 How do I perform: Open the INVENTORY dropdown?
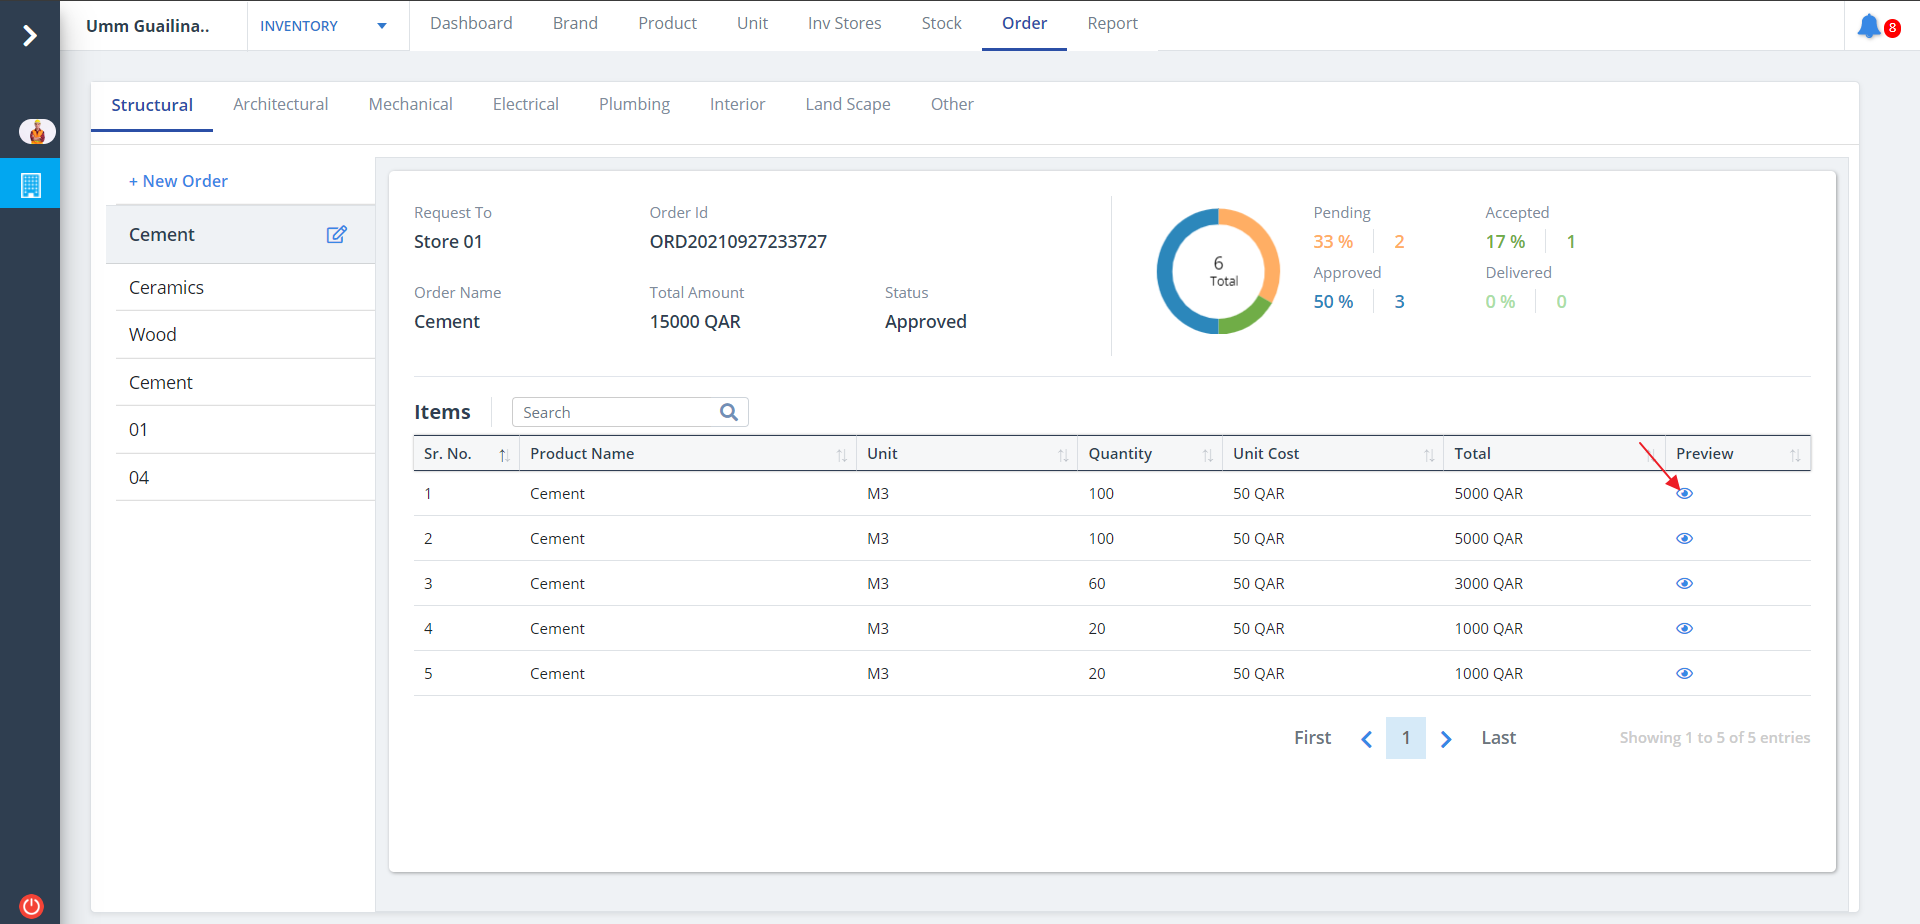click(322, 26)
